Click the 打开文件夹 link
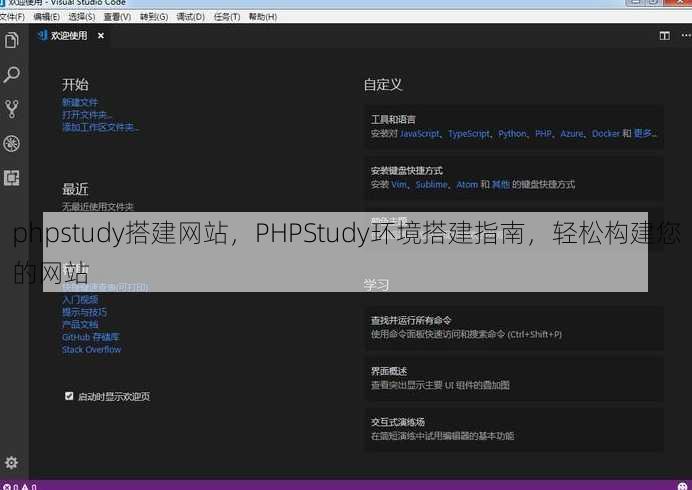This screenshot has width=692, height=490. [x=86, y=115]
